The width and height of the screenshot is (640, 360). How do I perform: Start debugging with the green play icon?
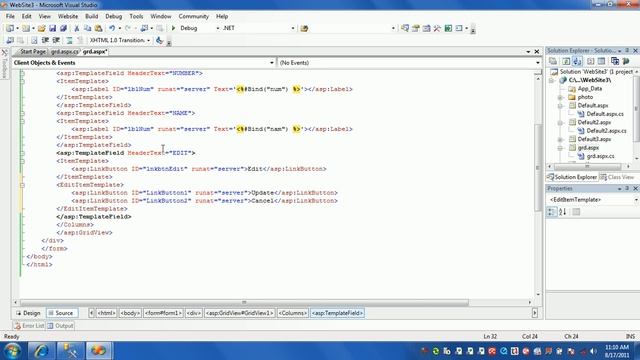(173, 28)
